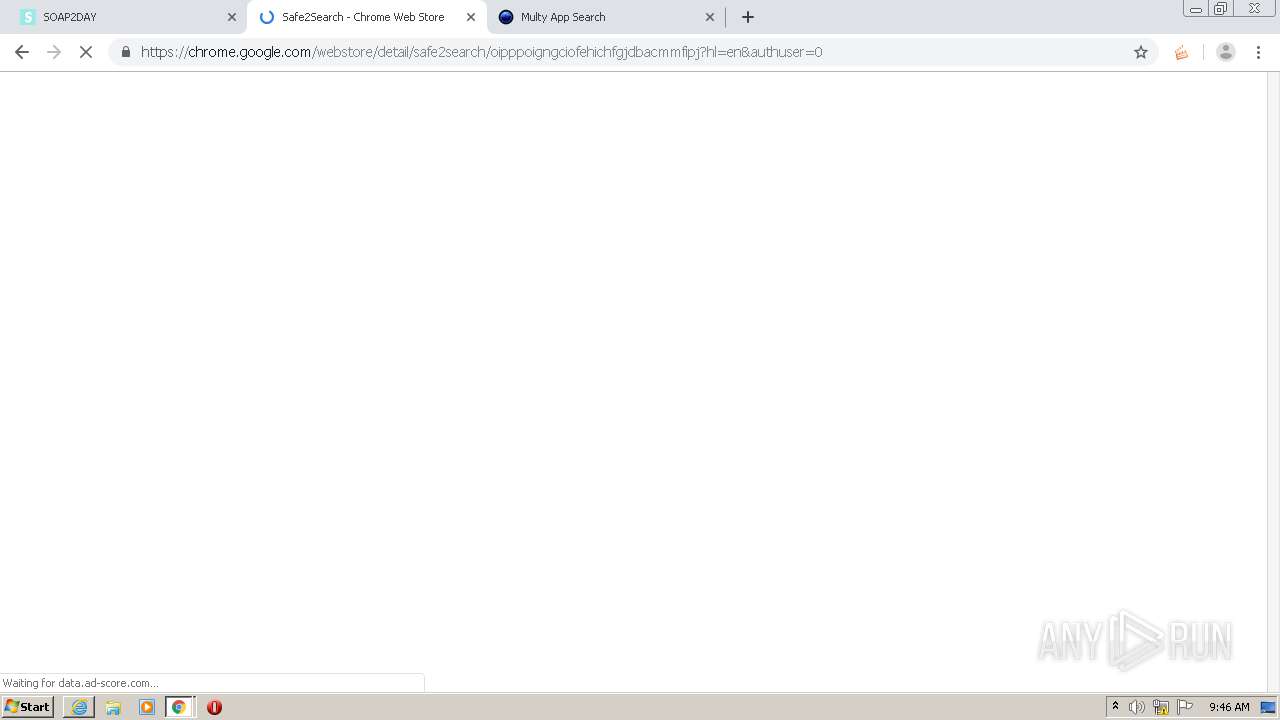Image resolution: width=1280 pixels, height=720 pixels.
Task: Open a new tab
Action: 748,17
